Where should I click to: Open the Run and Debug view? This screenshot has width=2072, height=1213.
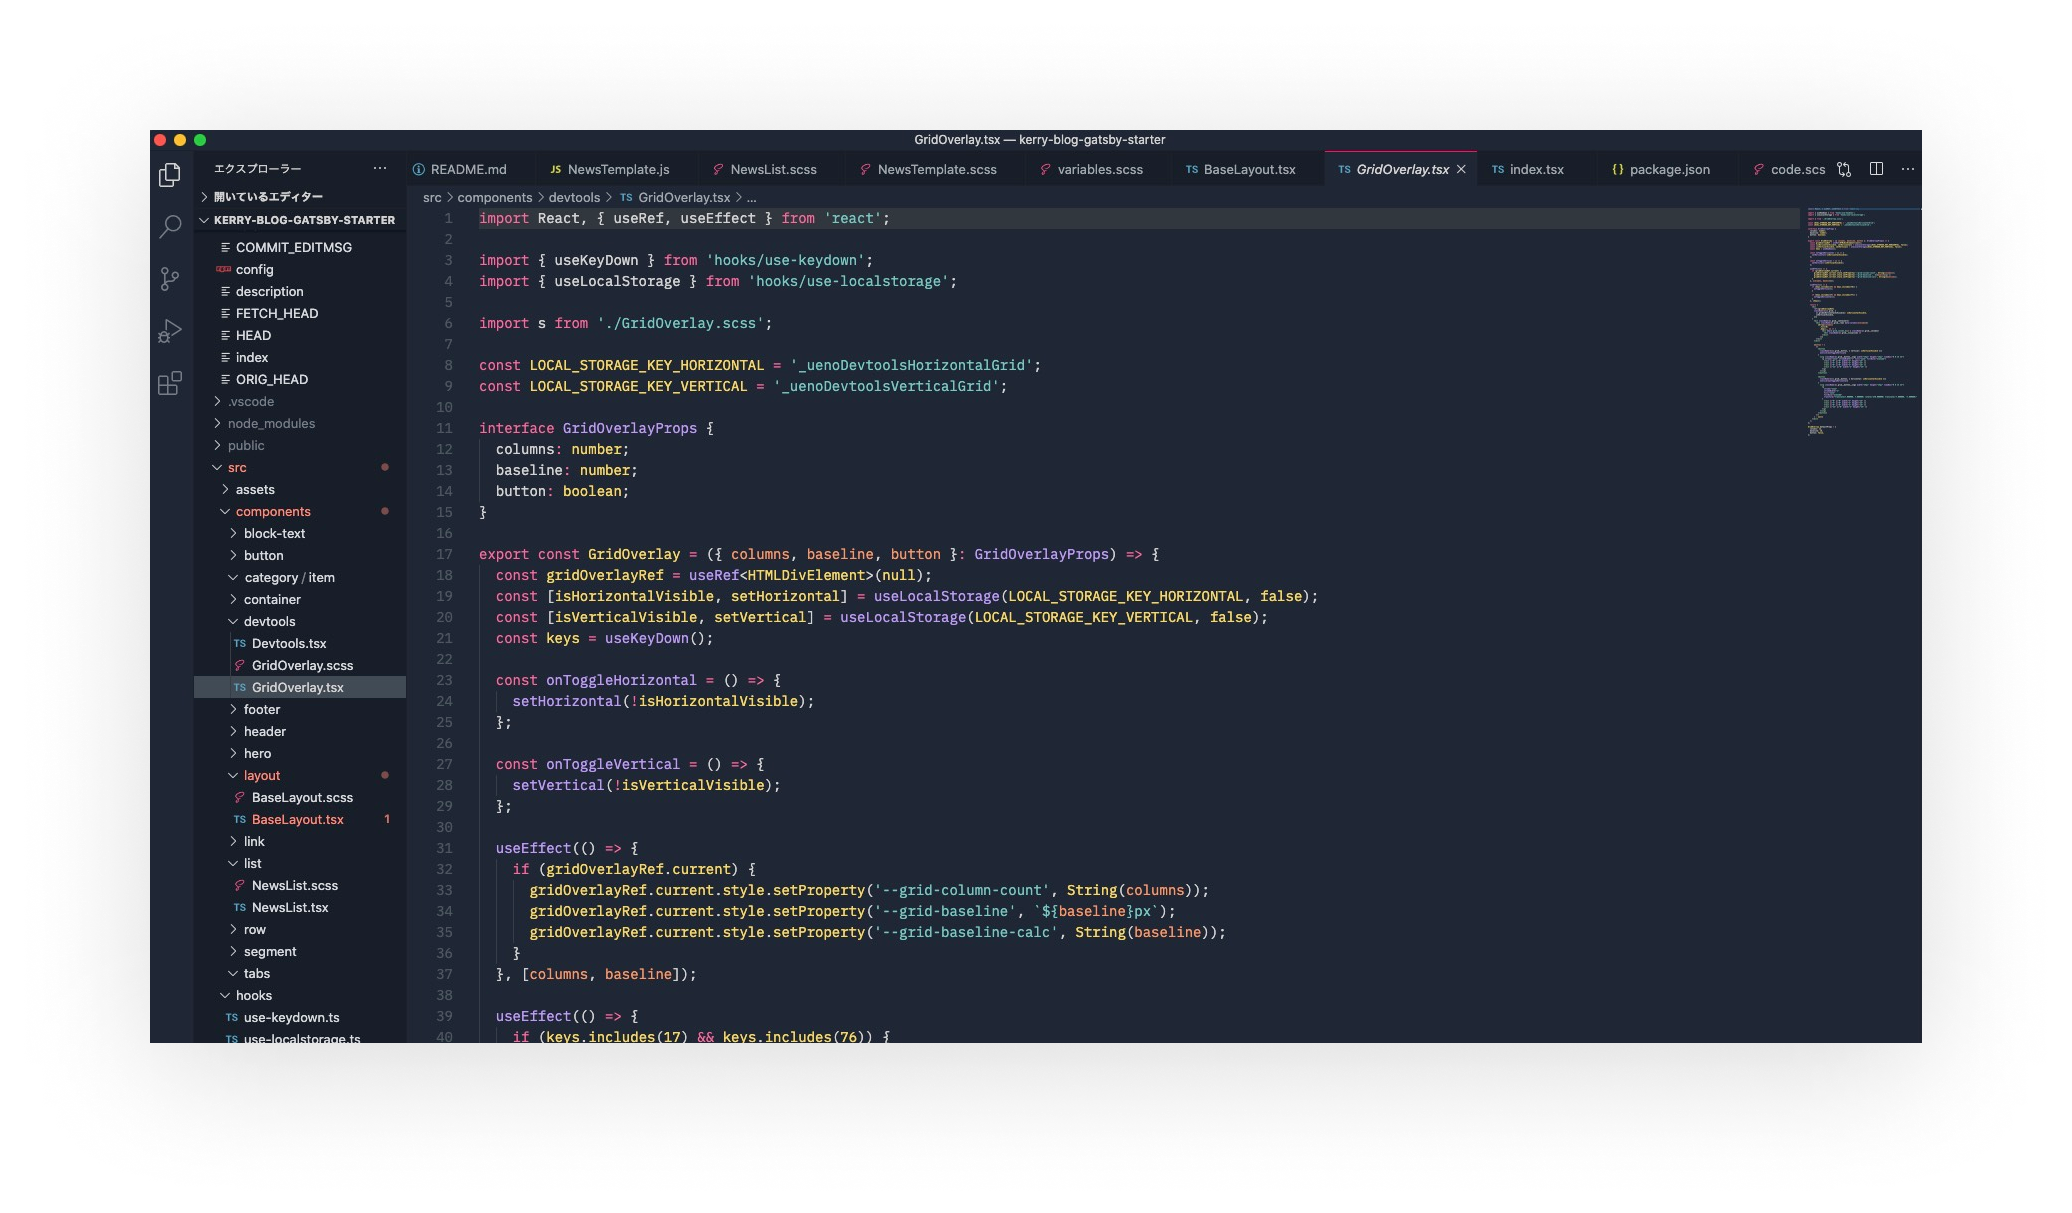[170, 331]
